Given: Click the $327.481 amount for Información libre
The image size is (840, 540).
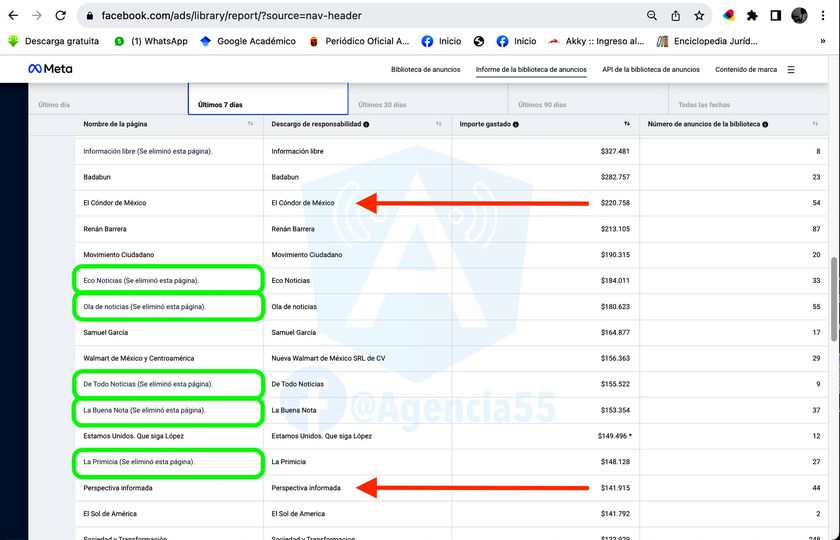Looking at the screenshot, I should 615,151.
